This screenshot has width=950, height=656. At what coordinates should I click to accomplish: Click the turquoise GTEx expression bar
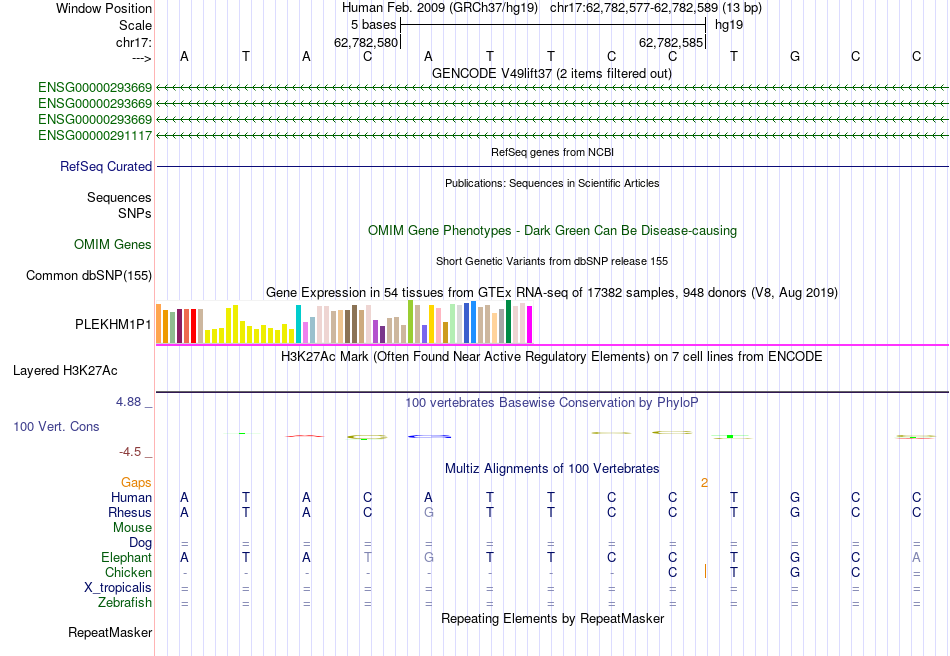point(298,324)
